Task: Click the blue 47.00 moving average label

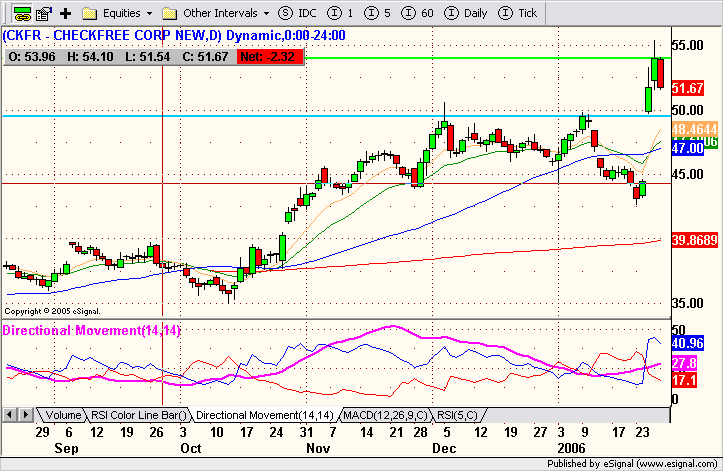Action: (x=687, y=148)
